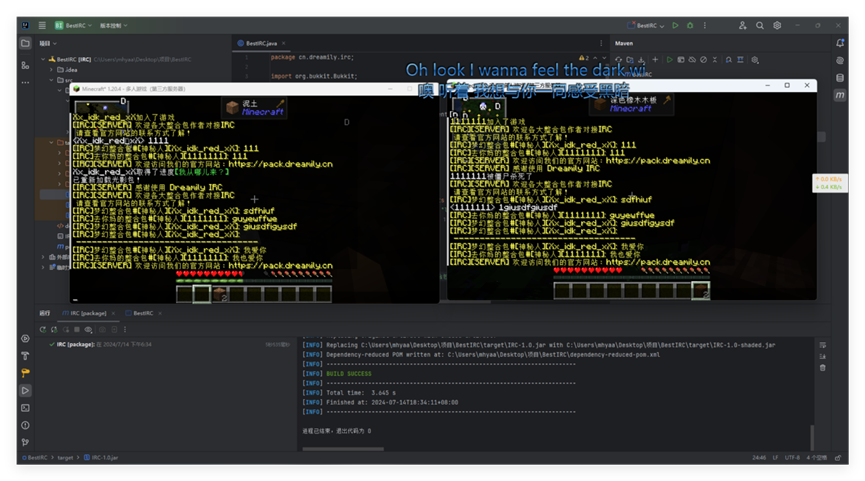
Task: Collapse the BestIRC [IRC] root node
Action: (43, 59)
